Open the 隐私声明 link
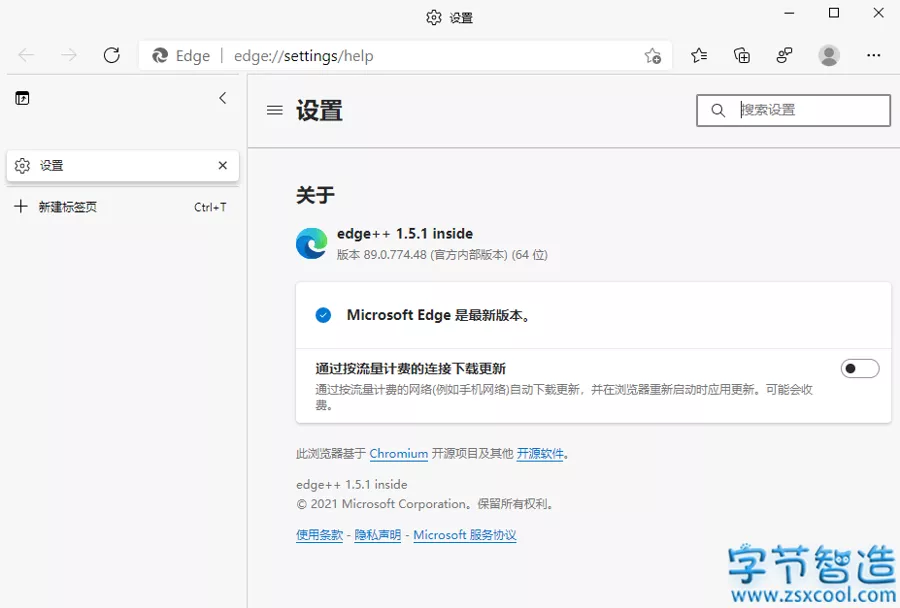900x608 pixels. [378, 535]
